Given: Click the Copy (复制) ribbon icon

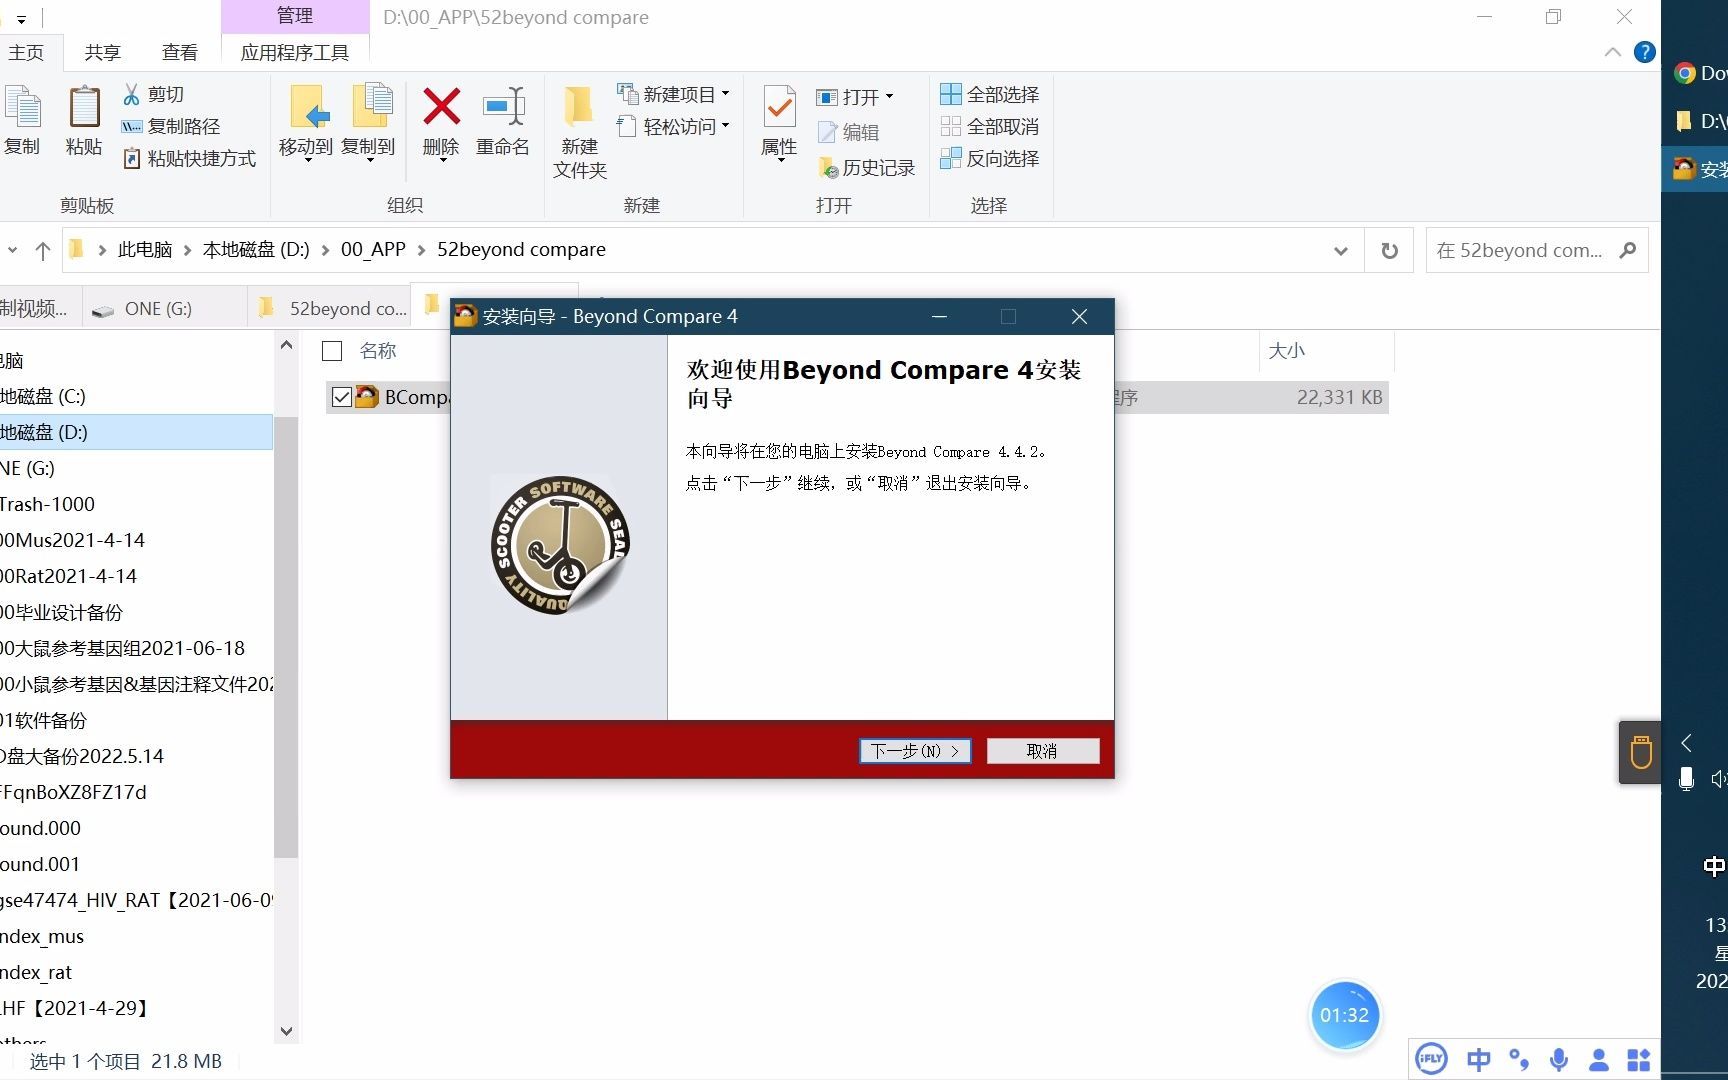Looking at the screenshot, I should pyautogui.click(x=22, y=108).
